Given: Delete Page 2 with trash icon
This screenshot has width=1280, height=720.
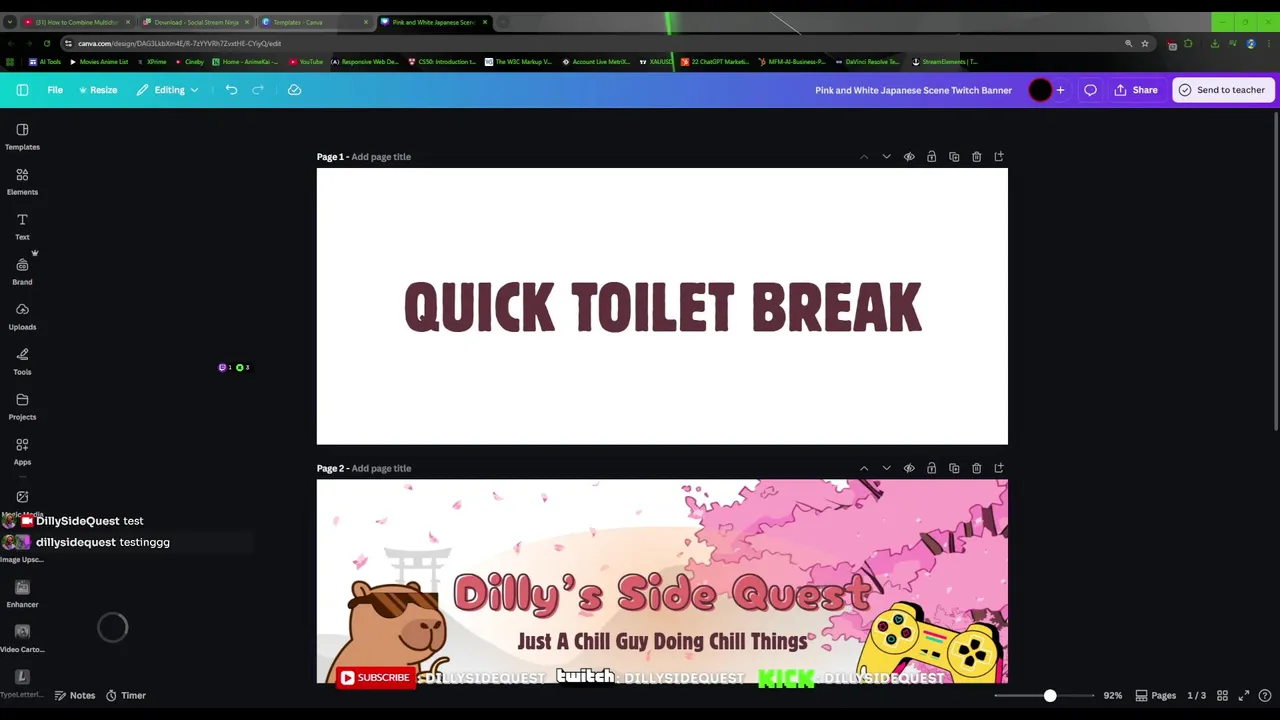Looking at the screenshot, I should click(976, 468).
